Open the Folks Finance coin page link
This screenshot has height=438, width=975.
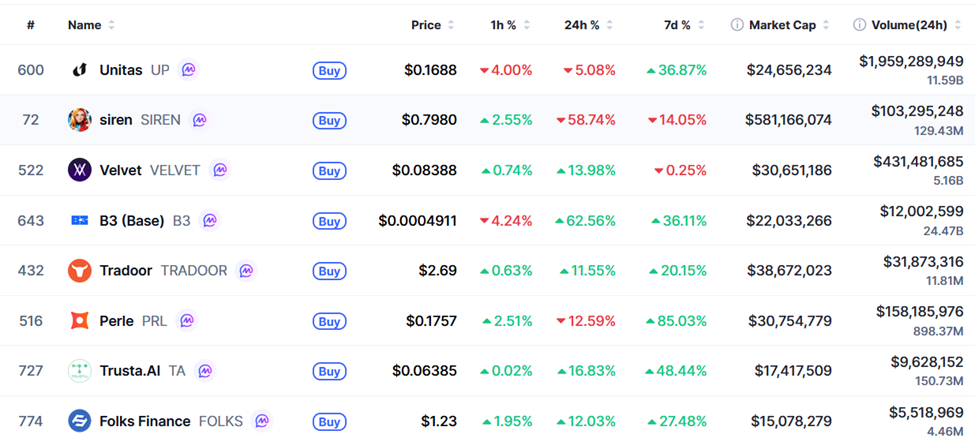tap(146, 421)
